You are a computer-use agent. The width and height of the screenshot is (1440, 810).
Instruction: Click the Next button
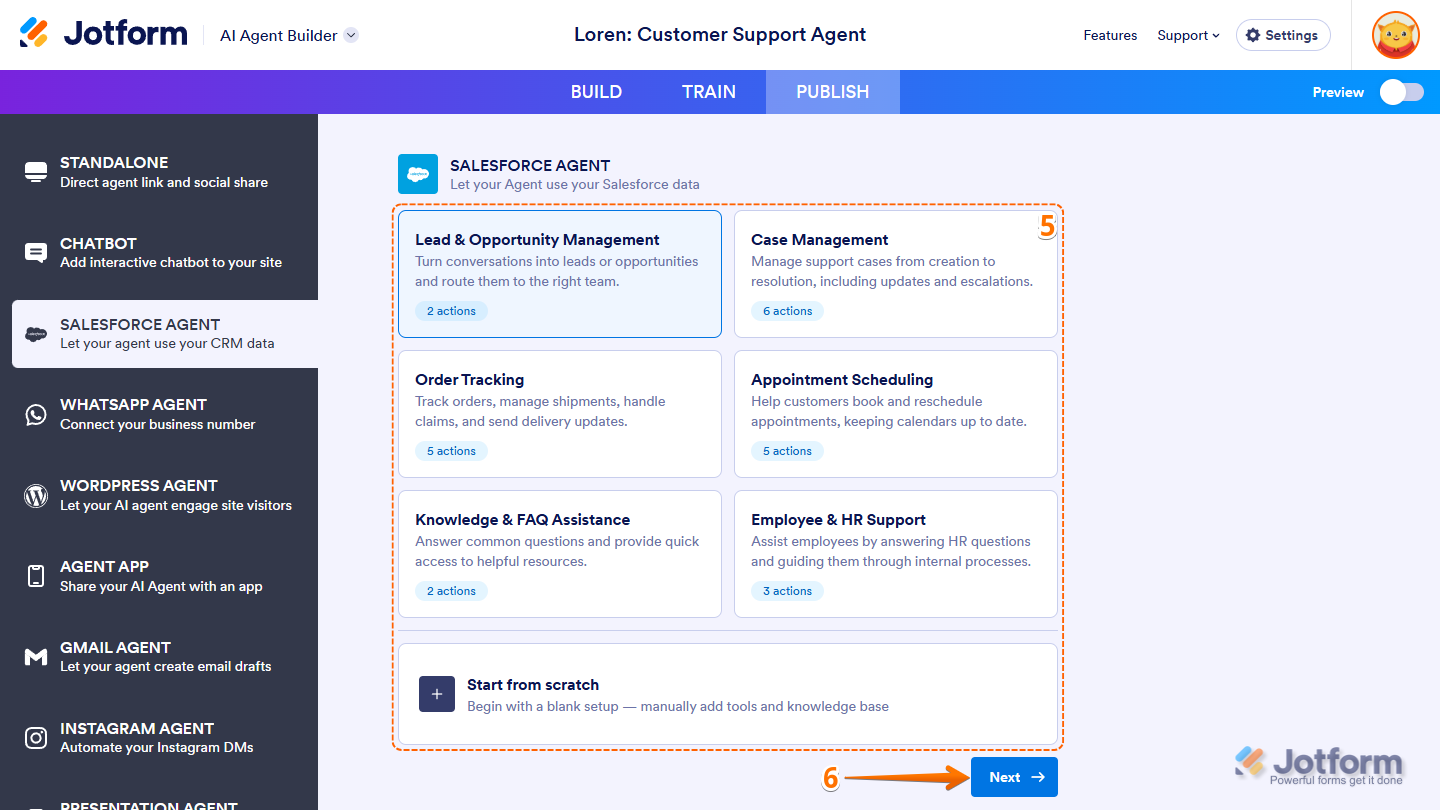click(1014, 777)
